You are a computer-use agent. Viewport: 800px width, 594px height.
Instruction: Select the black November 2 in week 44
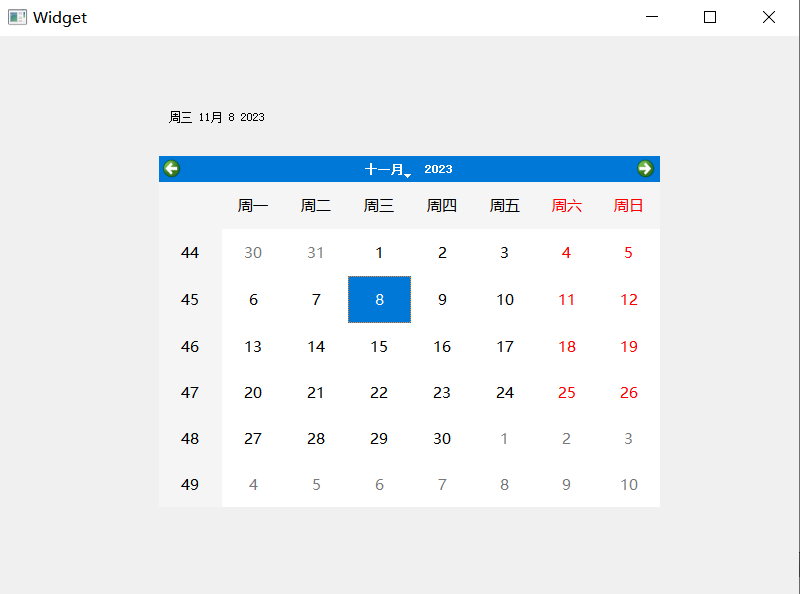442,253
